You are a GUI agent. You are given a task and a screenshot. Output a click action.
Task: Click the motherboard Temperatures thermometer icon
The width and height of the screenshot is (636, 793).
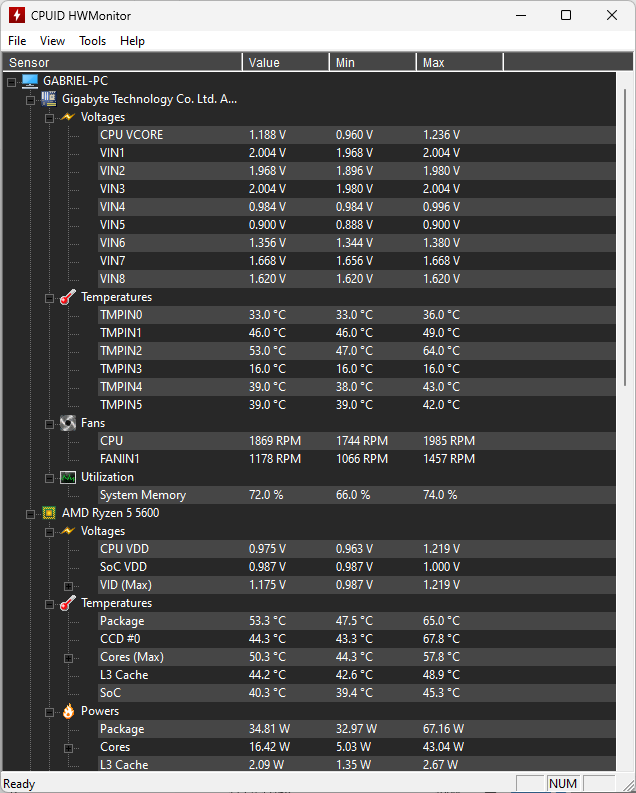[x=68, y=297]
